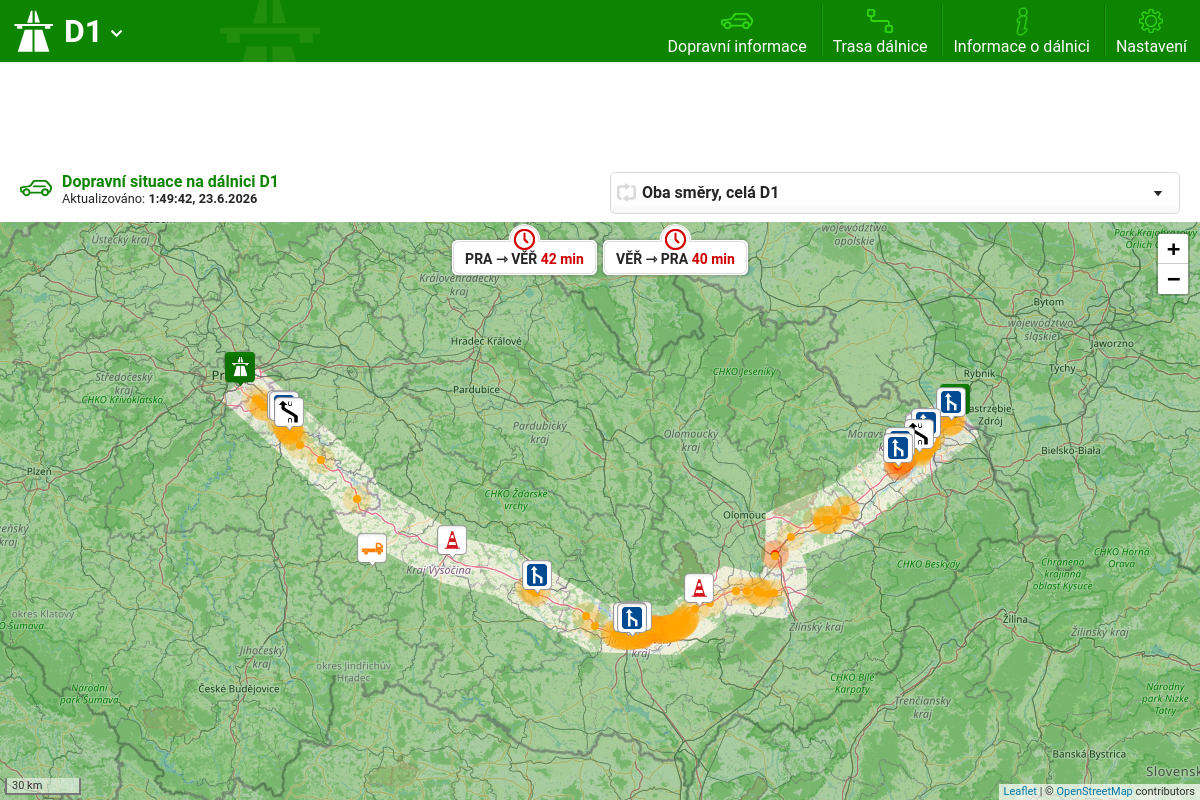Open Informace o dálnici tab
The width and height of the screenshot is (1200, 800).
tap(1021, 31)
